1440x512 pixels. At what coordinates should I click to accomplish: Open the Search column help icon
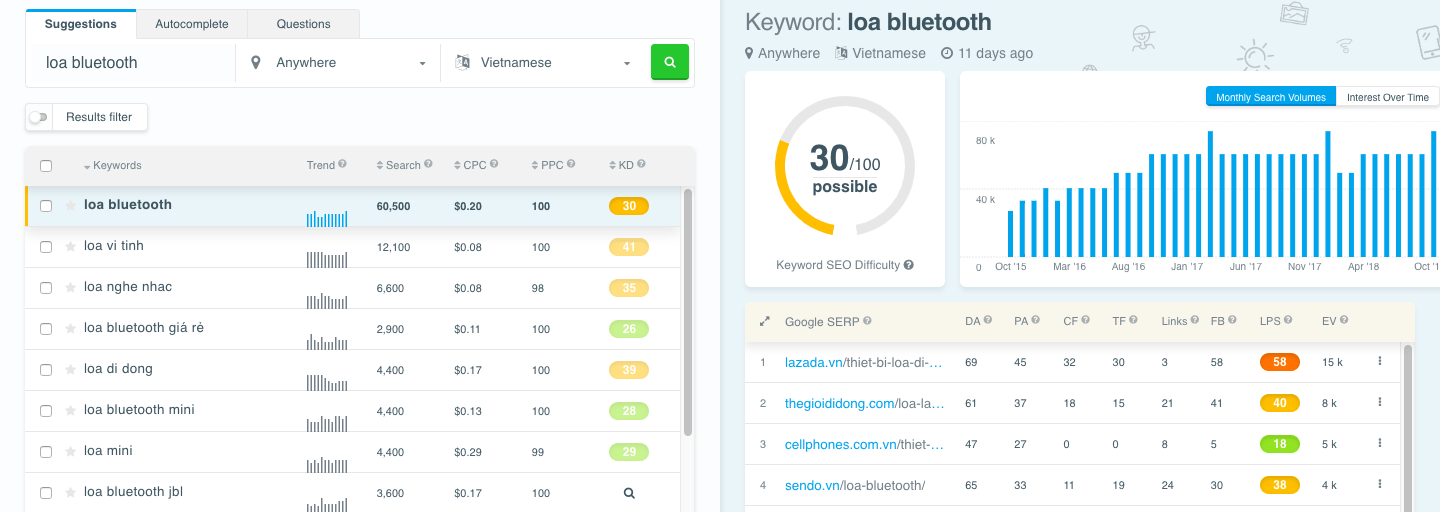click(428, 164)
